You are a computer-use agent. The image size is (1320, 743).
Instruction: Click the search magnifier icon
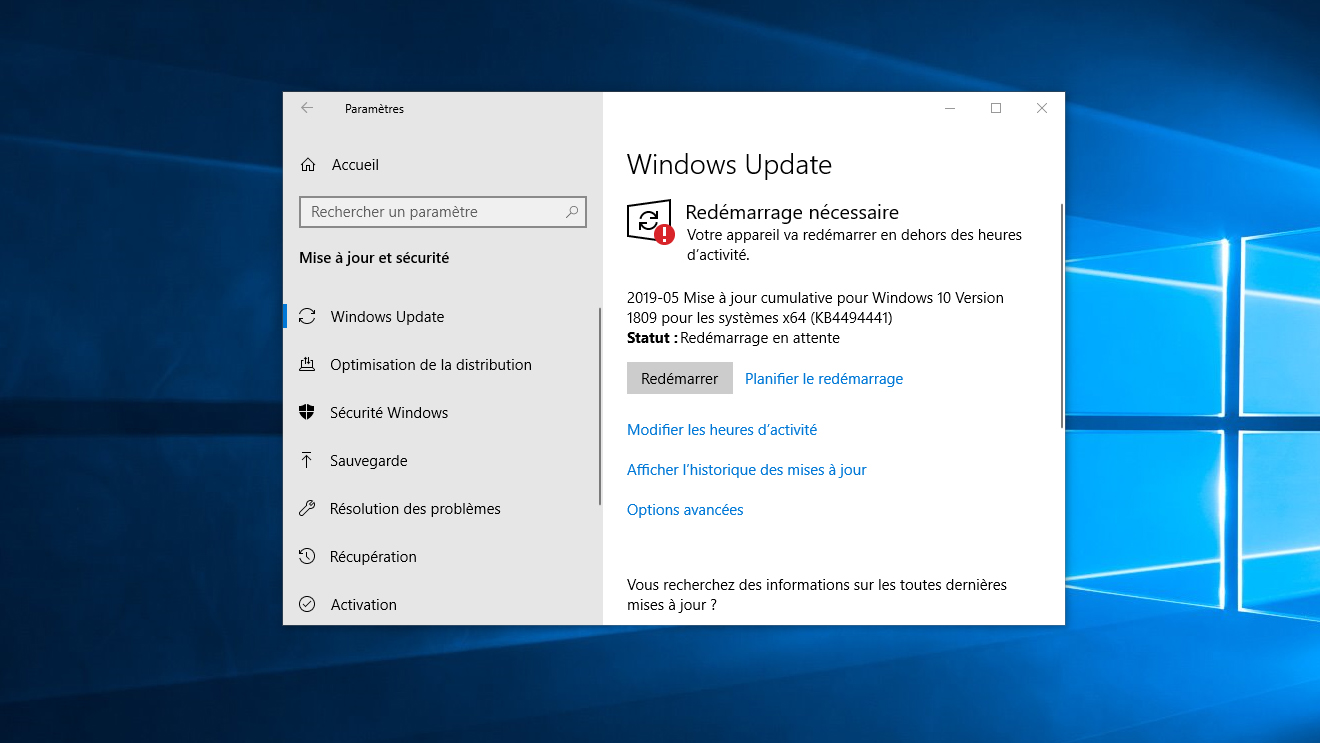[x=572, y=212]
